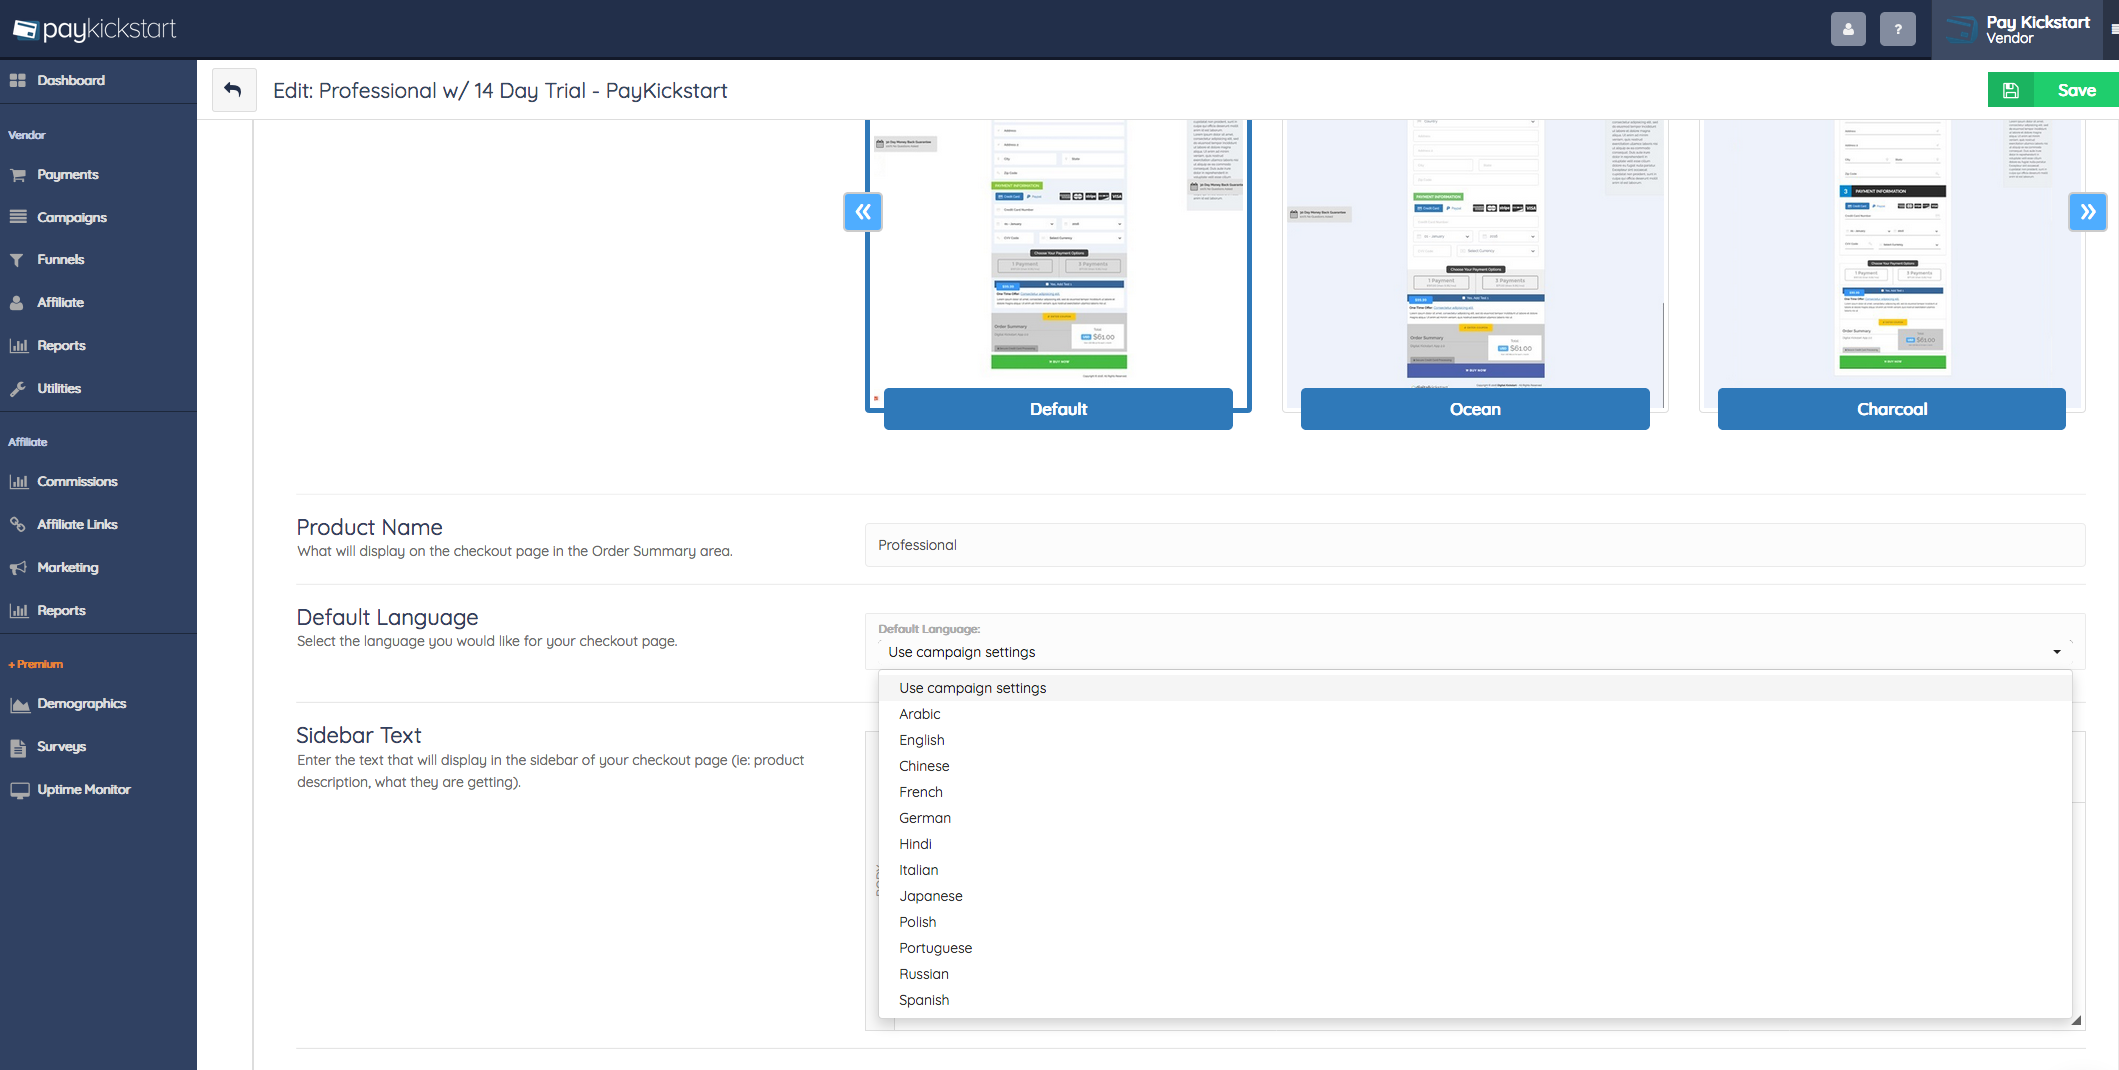
Task: Choose Italian from language list
Action: (1475, 870)
